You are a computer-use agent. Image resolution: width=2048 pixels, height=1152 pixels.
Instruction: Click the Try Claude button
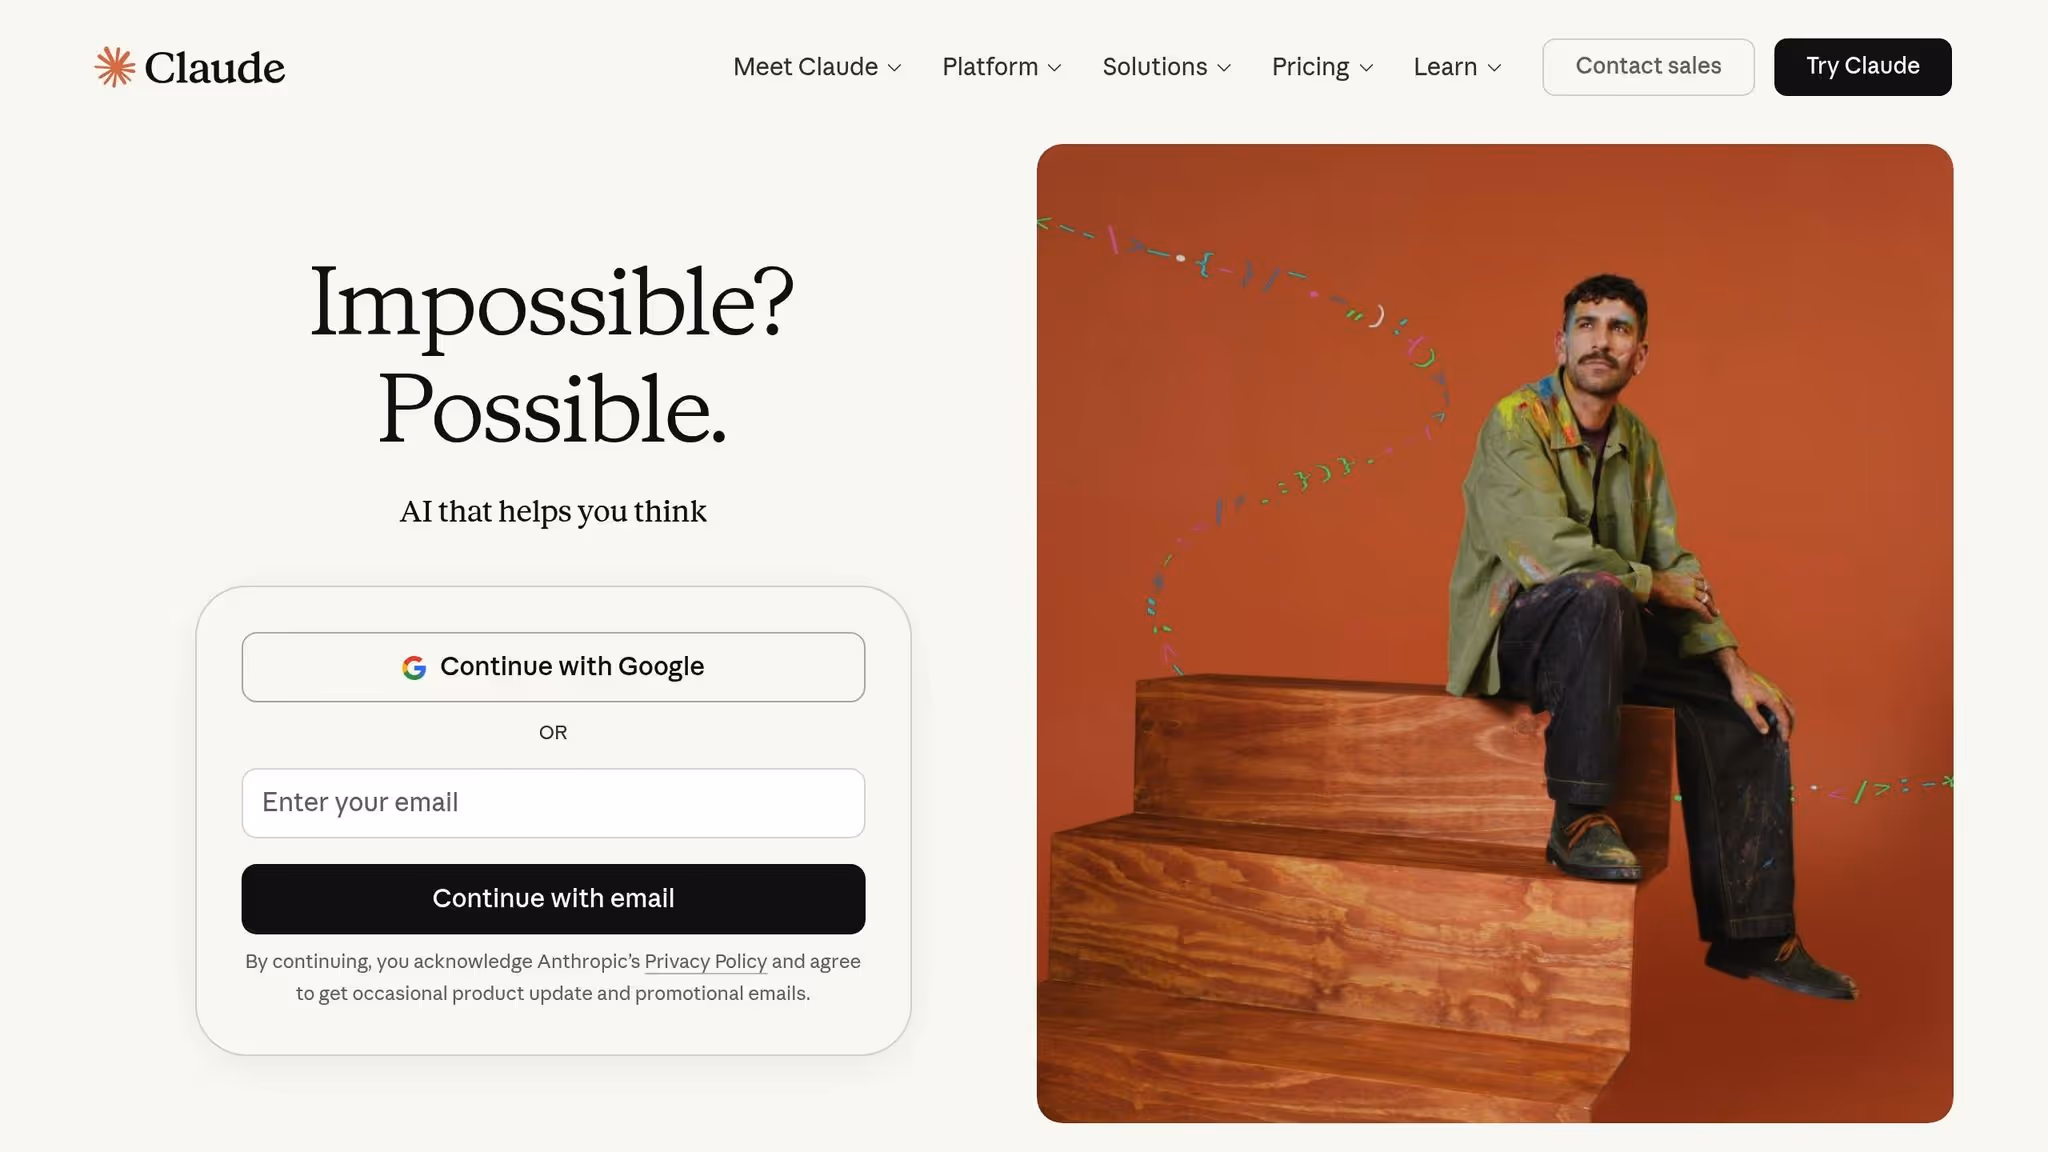pos(1862,67)
